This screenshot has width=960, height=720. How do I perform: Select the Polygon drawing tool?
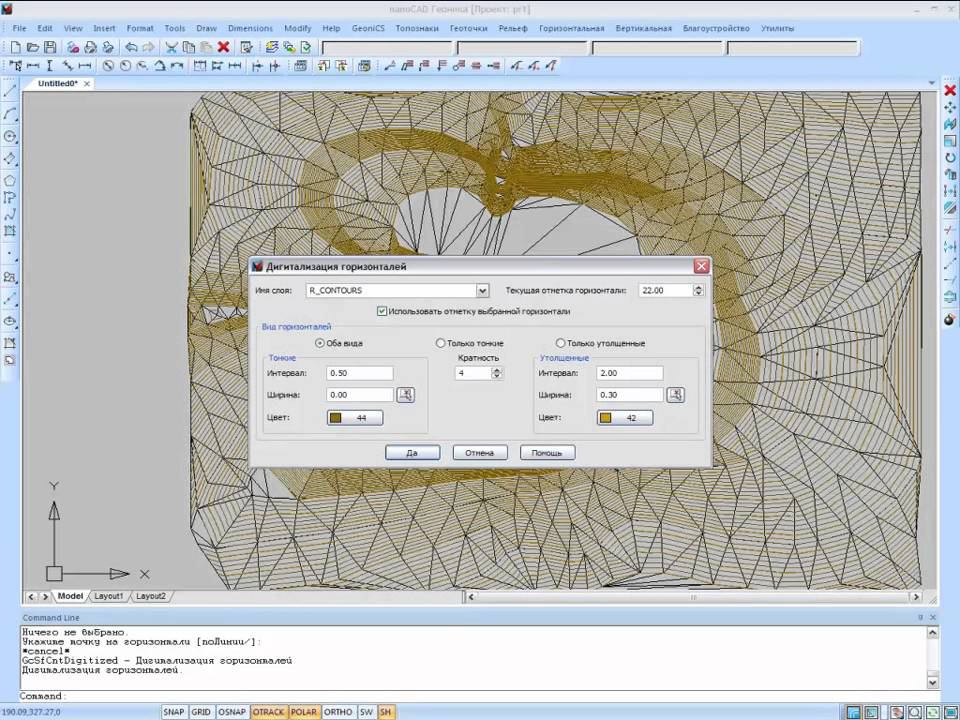pos(10,181)
